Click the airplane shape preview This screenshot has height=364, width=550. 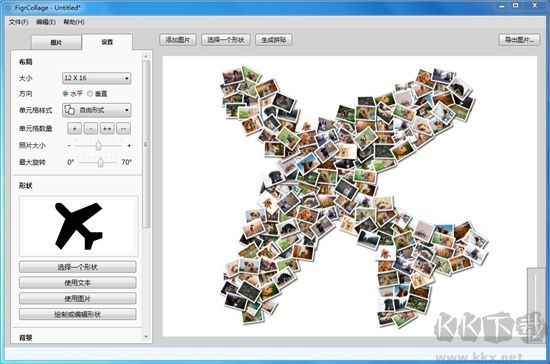click(79, 226)
